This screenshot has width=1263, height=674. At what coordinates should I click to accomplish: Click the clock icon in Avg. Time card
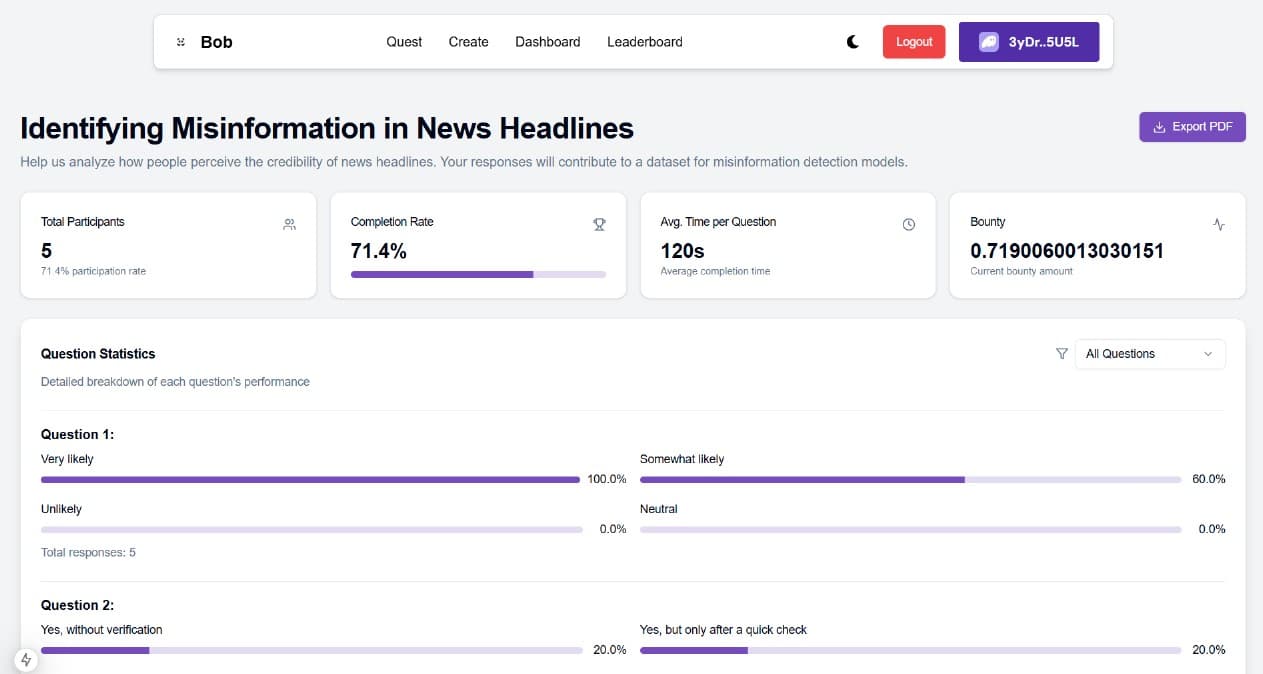point(908,225)
